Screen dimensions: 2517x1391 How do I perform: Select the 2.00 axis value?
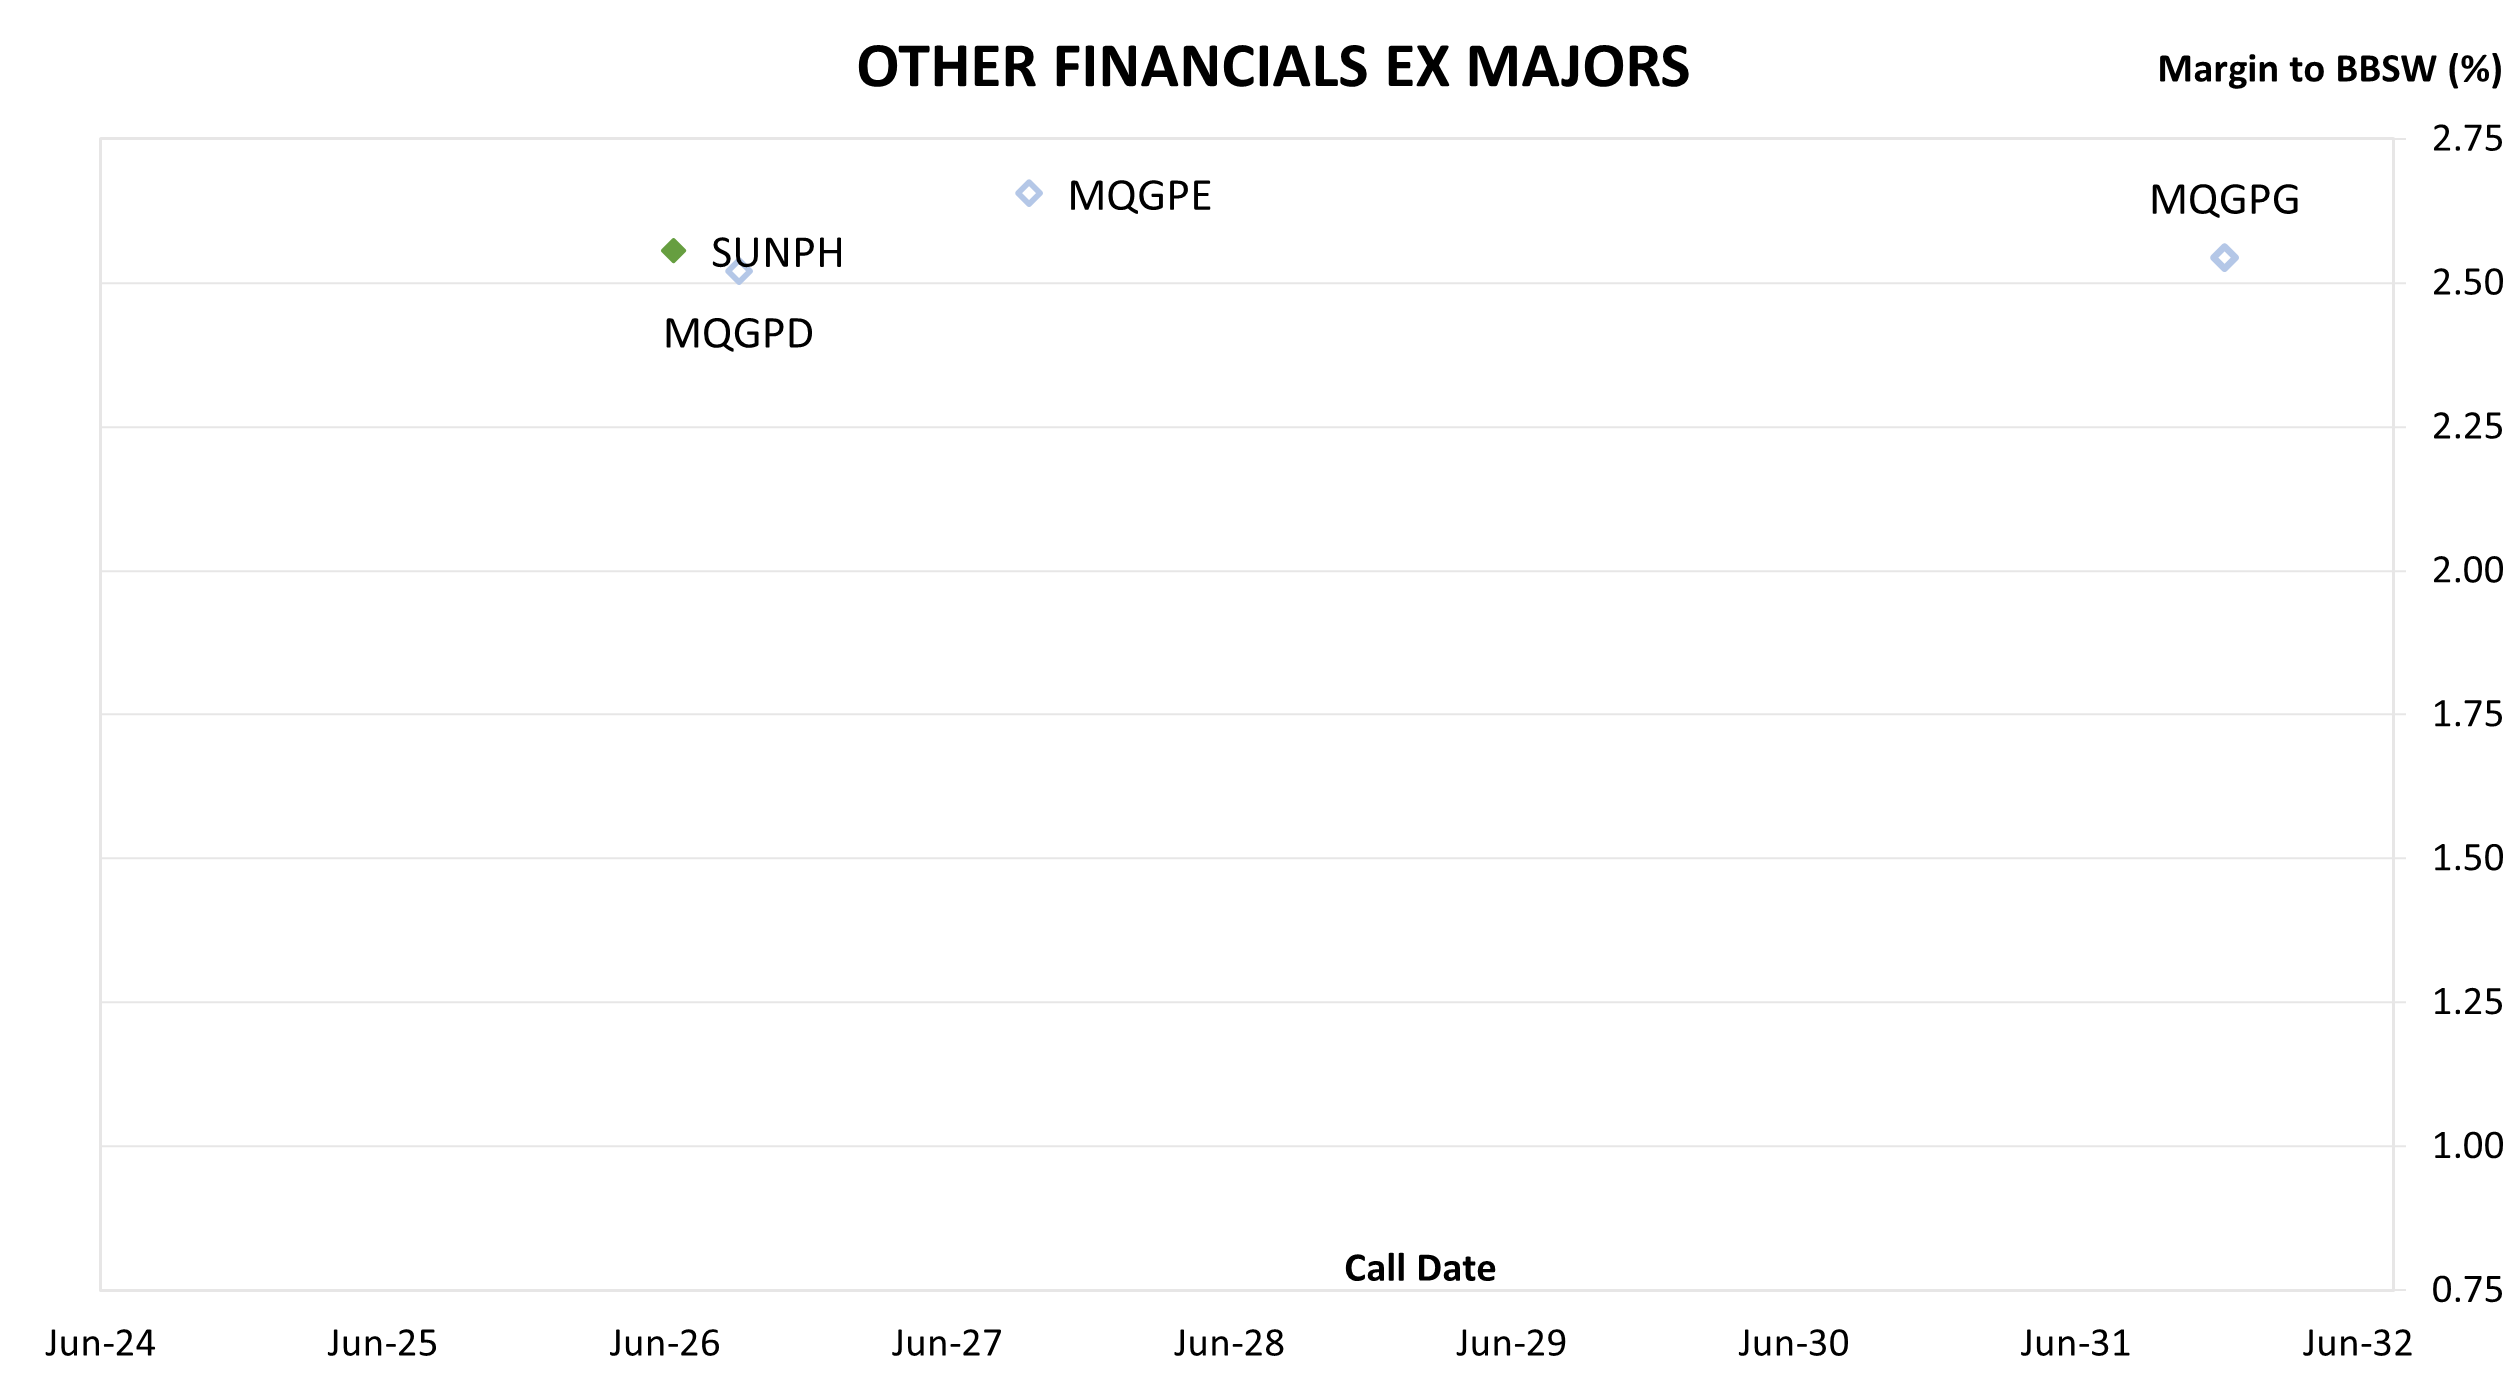[2467, 571]
